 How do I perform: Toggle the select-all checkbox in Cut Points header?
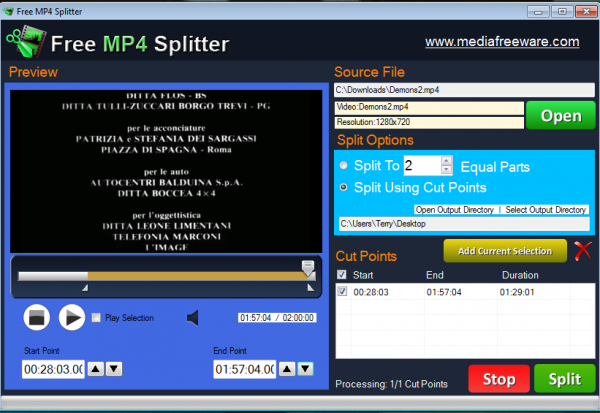tap(342, 274)
